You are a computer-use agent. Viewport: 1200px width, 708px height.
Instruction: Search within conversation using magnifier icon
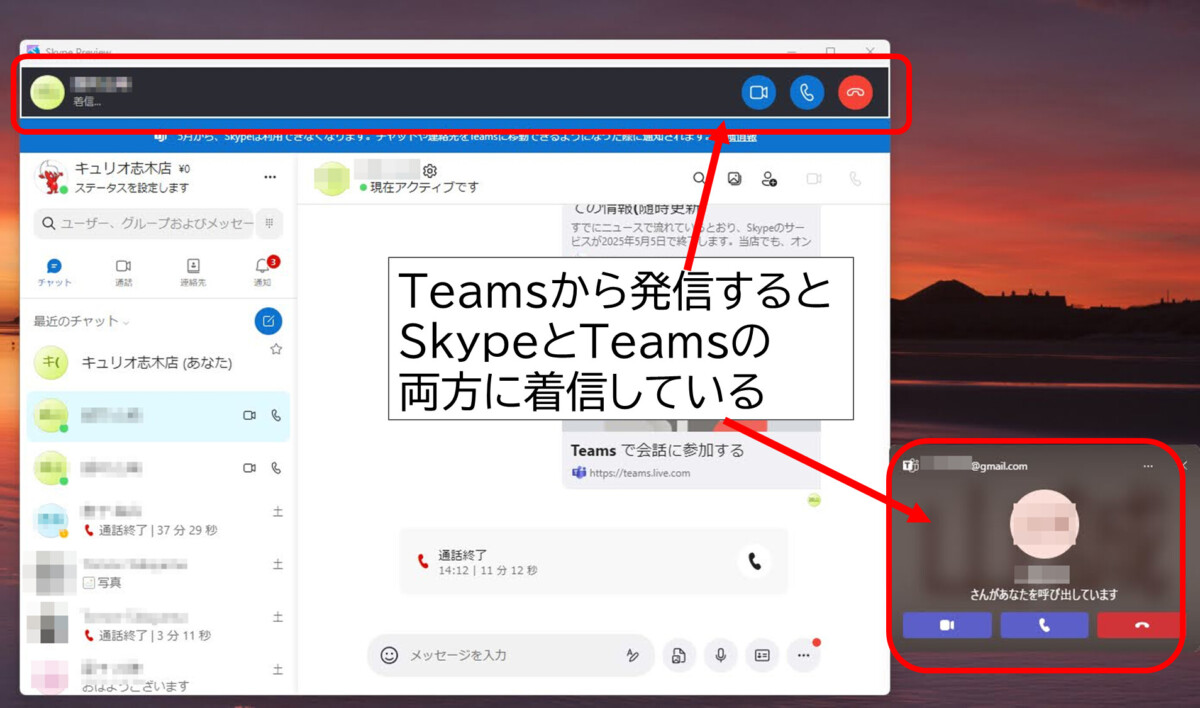coord(699,178)
